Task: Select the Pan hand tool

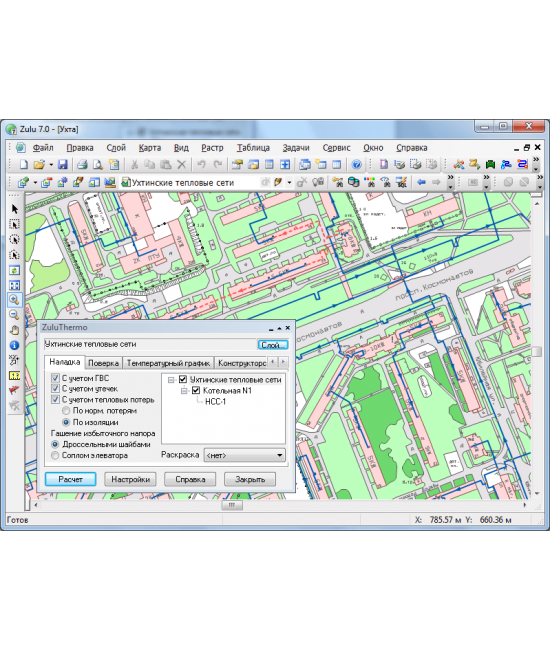Action: point(14,330)
